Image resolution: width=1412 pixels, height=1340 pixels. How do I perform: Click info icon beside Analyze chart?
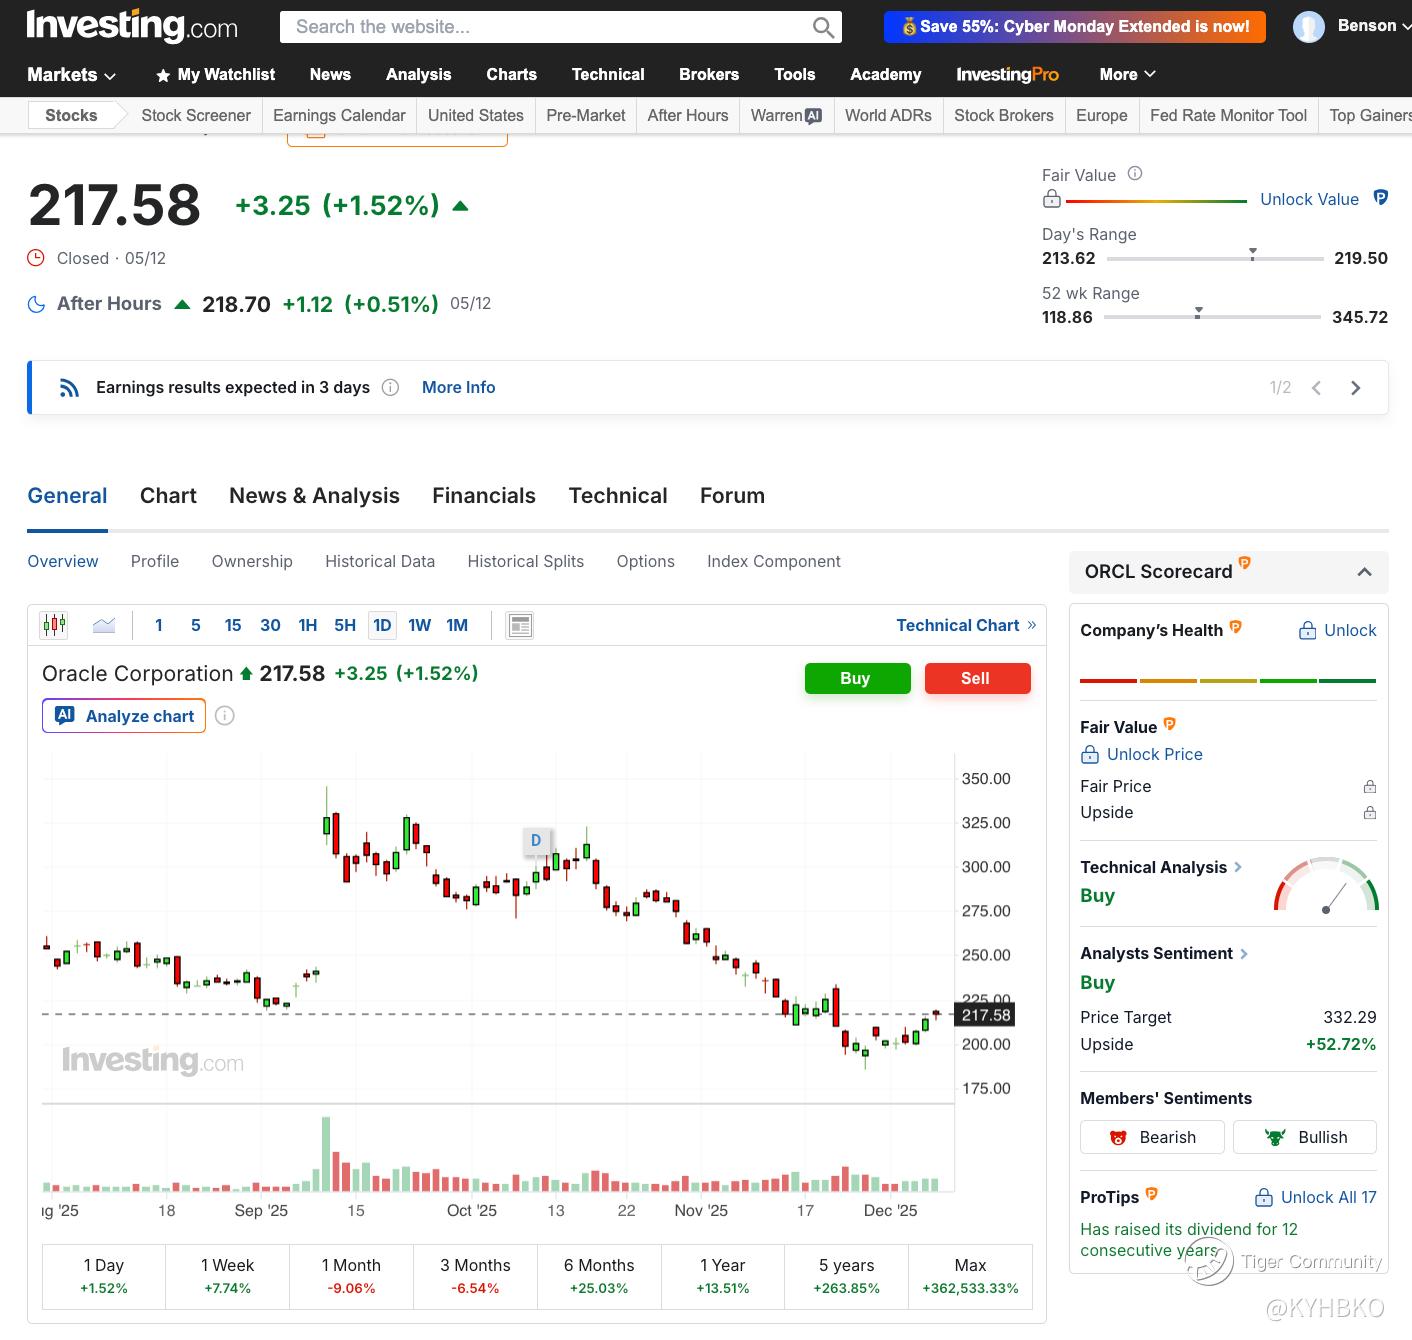(225, 715)
